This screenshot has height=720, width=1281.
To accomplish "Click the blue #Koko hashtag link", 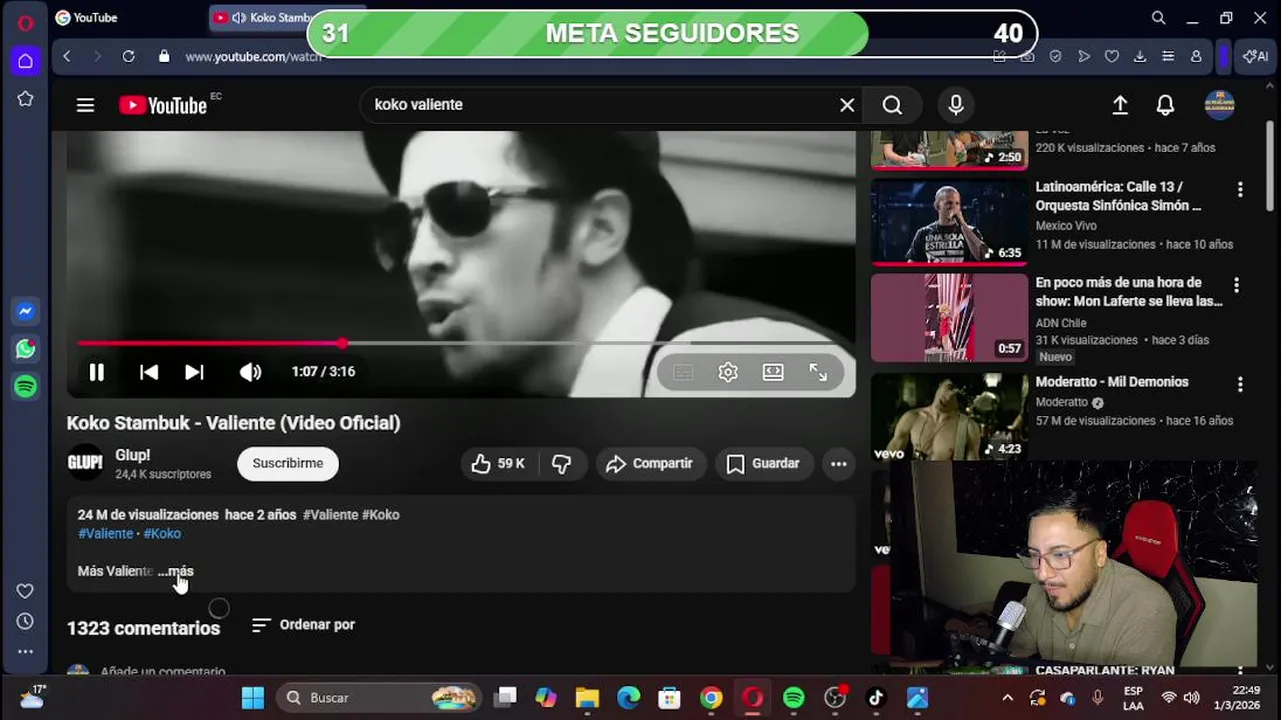I will (x=162, y=534).
